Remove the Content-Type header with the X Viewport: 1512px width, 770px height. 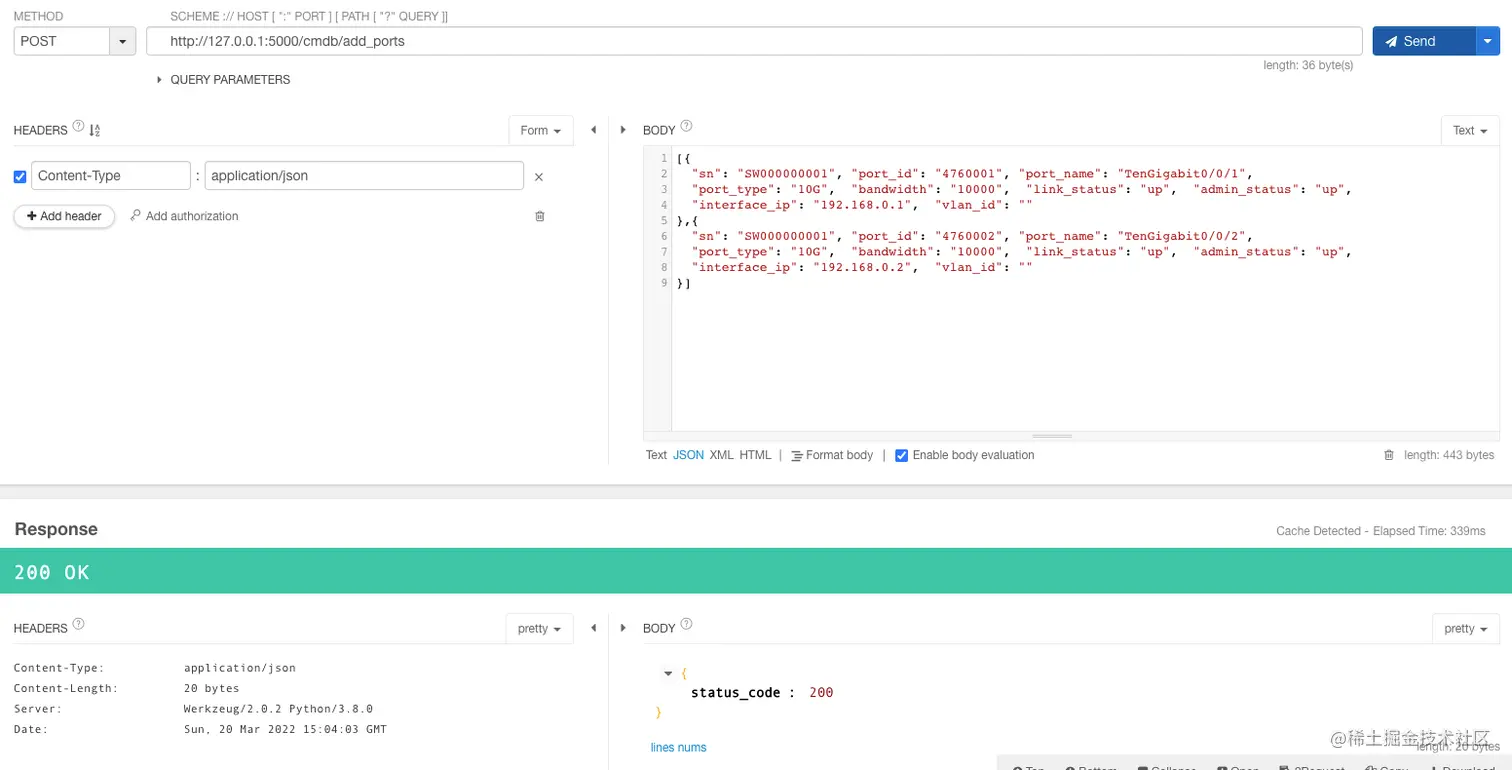click(539, 177)
